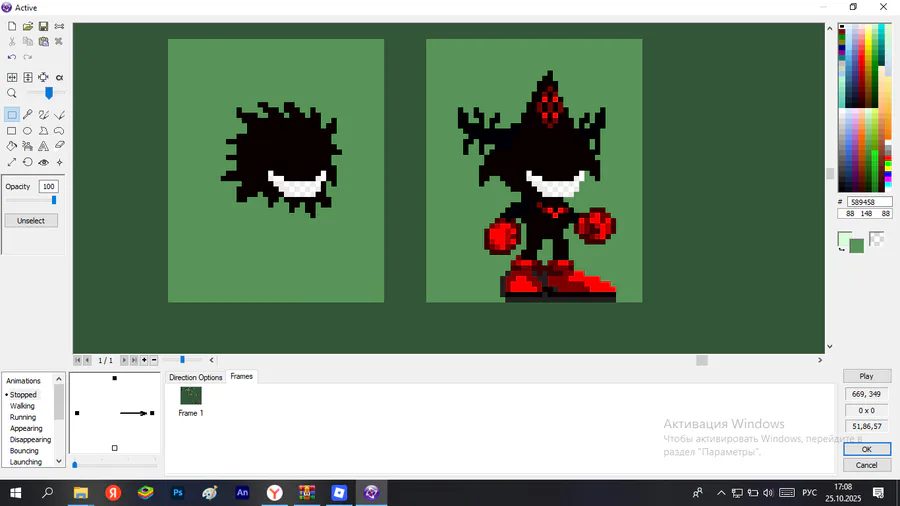Select the Line tool

pyautogui.click(x=59, y=115)
